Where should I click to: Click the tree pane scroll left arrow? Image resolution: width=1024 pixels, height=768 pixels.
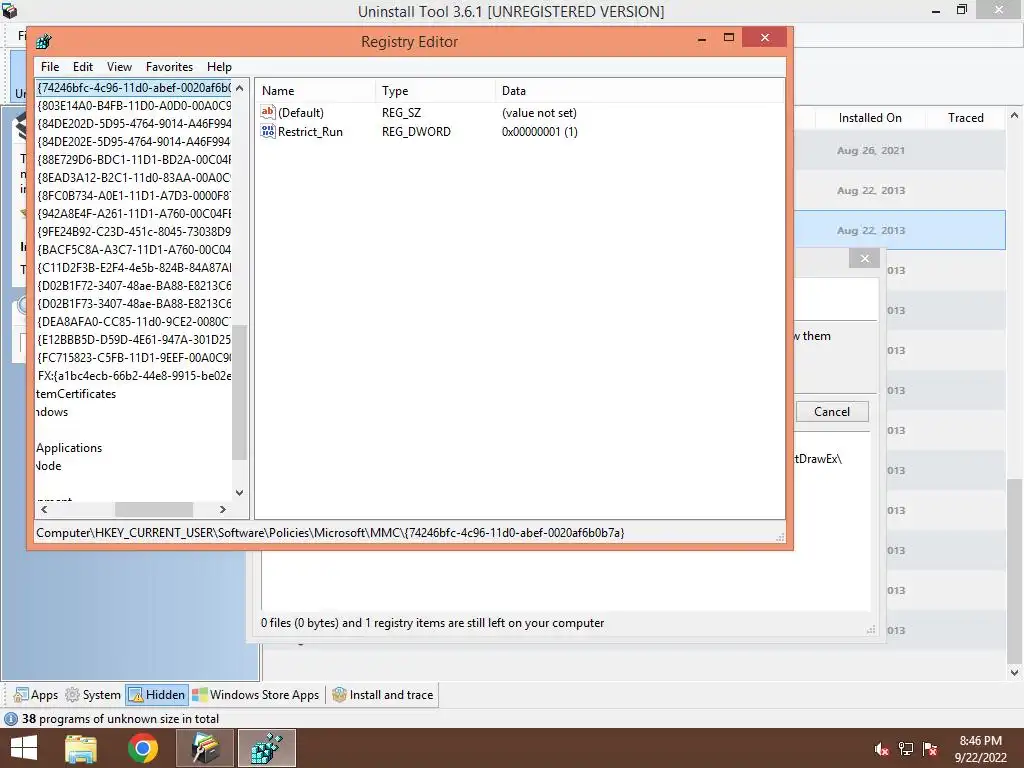[44, 509]
